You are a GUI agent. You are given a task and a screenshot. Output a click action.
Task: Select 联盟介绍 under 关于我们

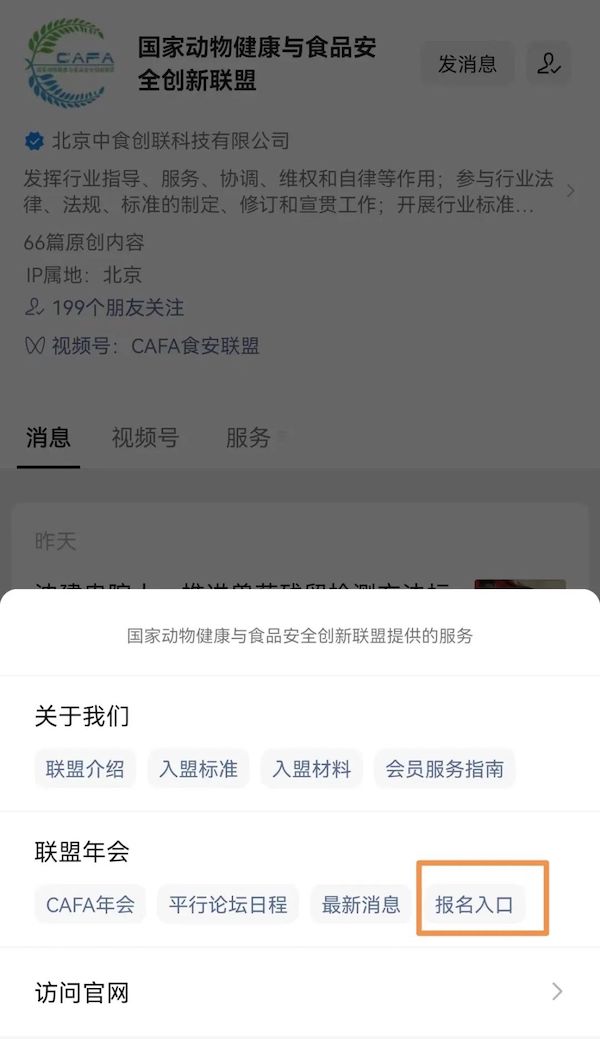(85, 769)
